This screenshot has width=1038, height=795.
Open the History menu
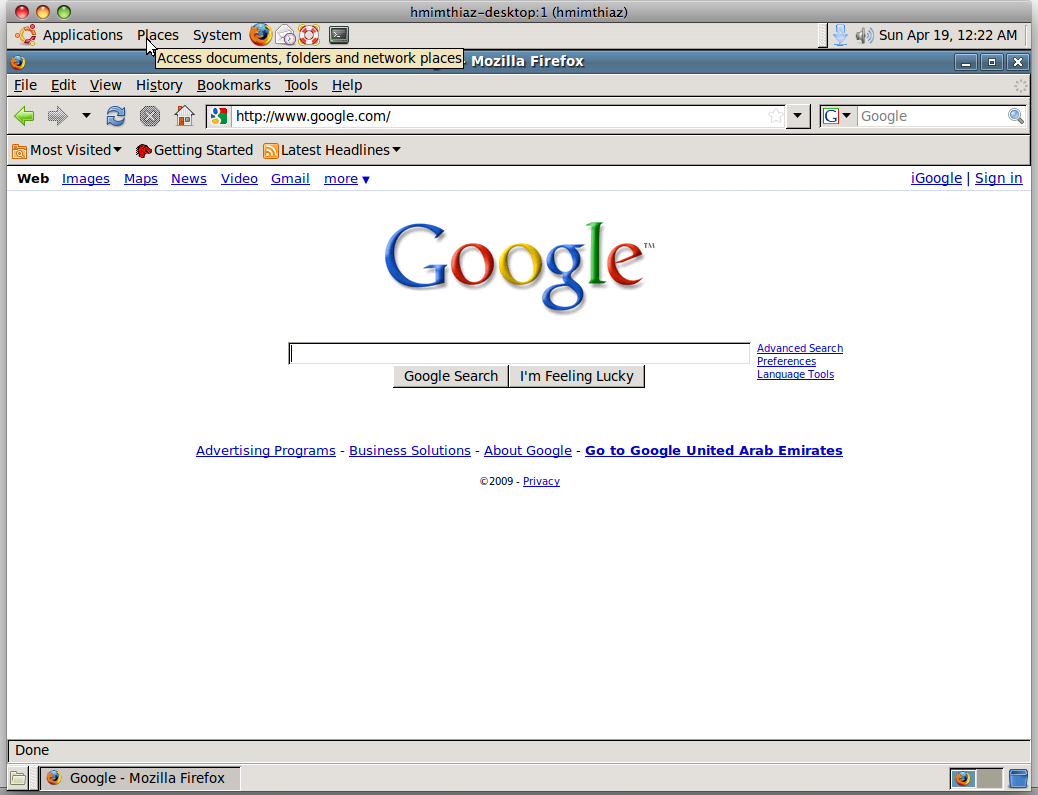(x=159, y=85)
